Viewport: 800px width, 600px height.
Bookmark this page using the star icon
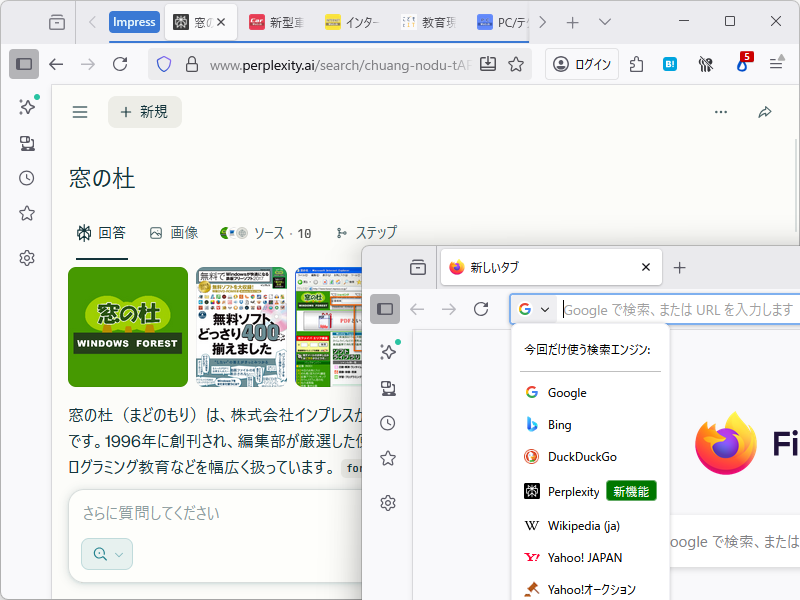(515, 63)
